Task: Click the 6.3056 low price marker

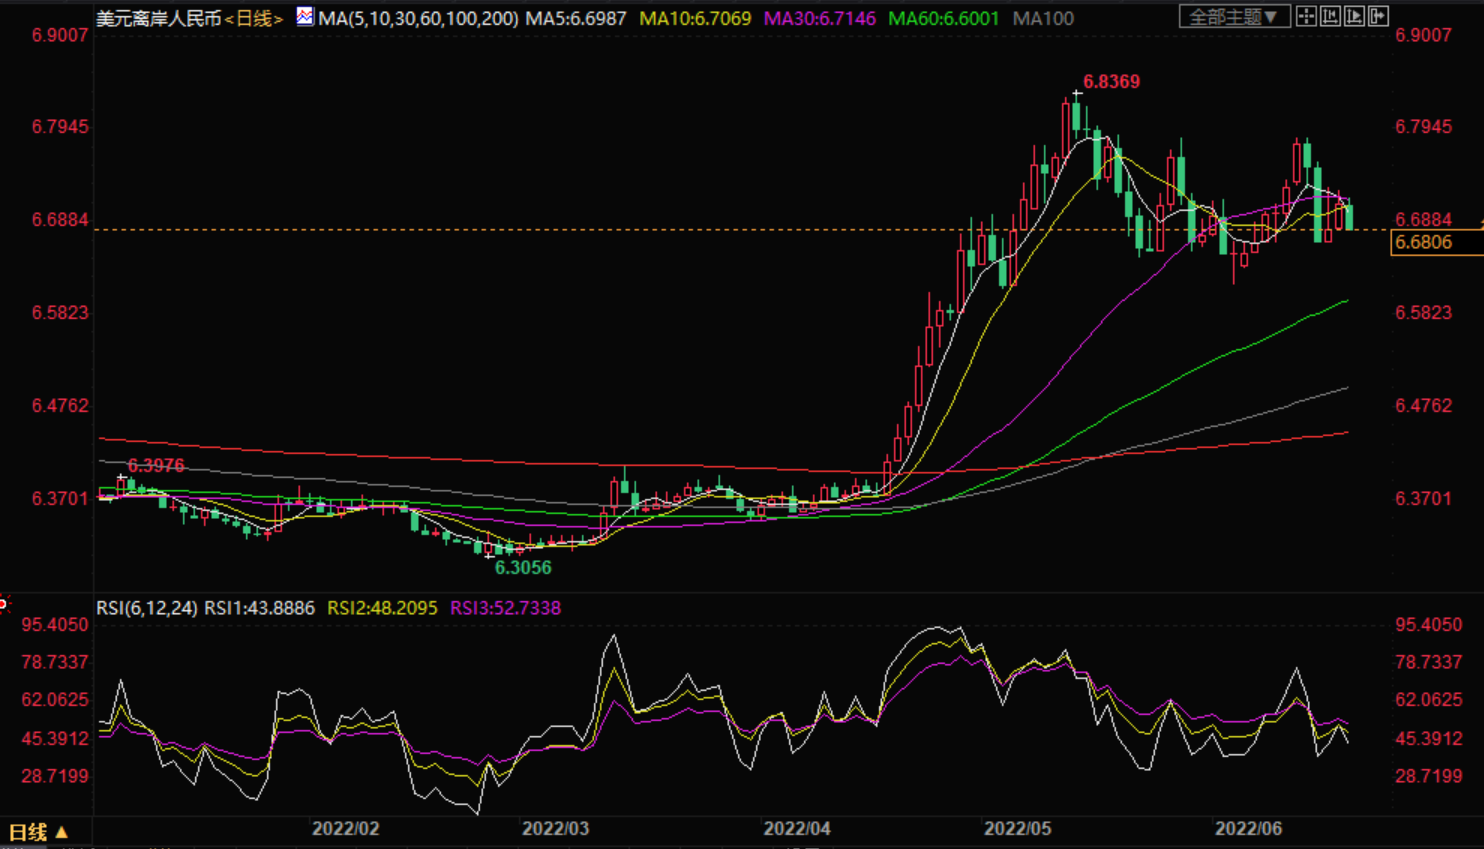Action: tap(523, 568)
